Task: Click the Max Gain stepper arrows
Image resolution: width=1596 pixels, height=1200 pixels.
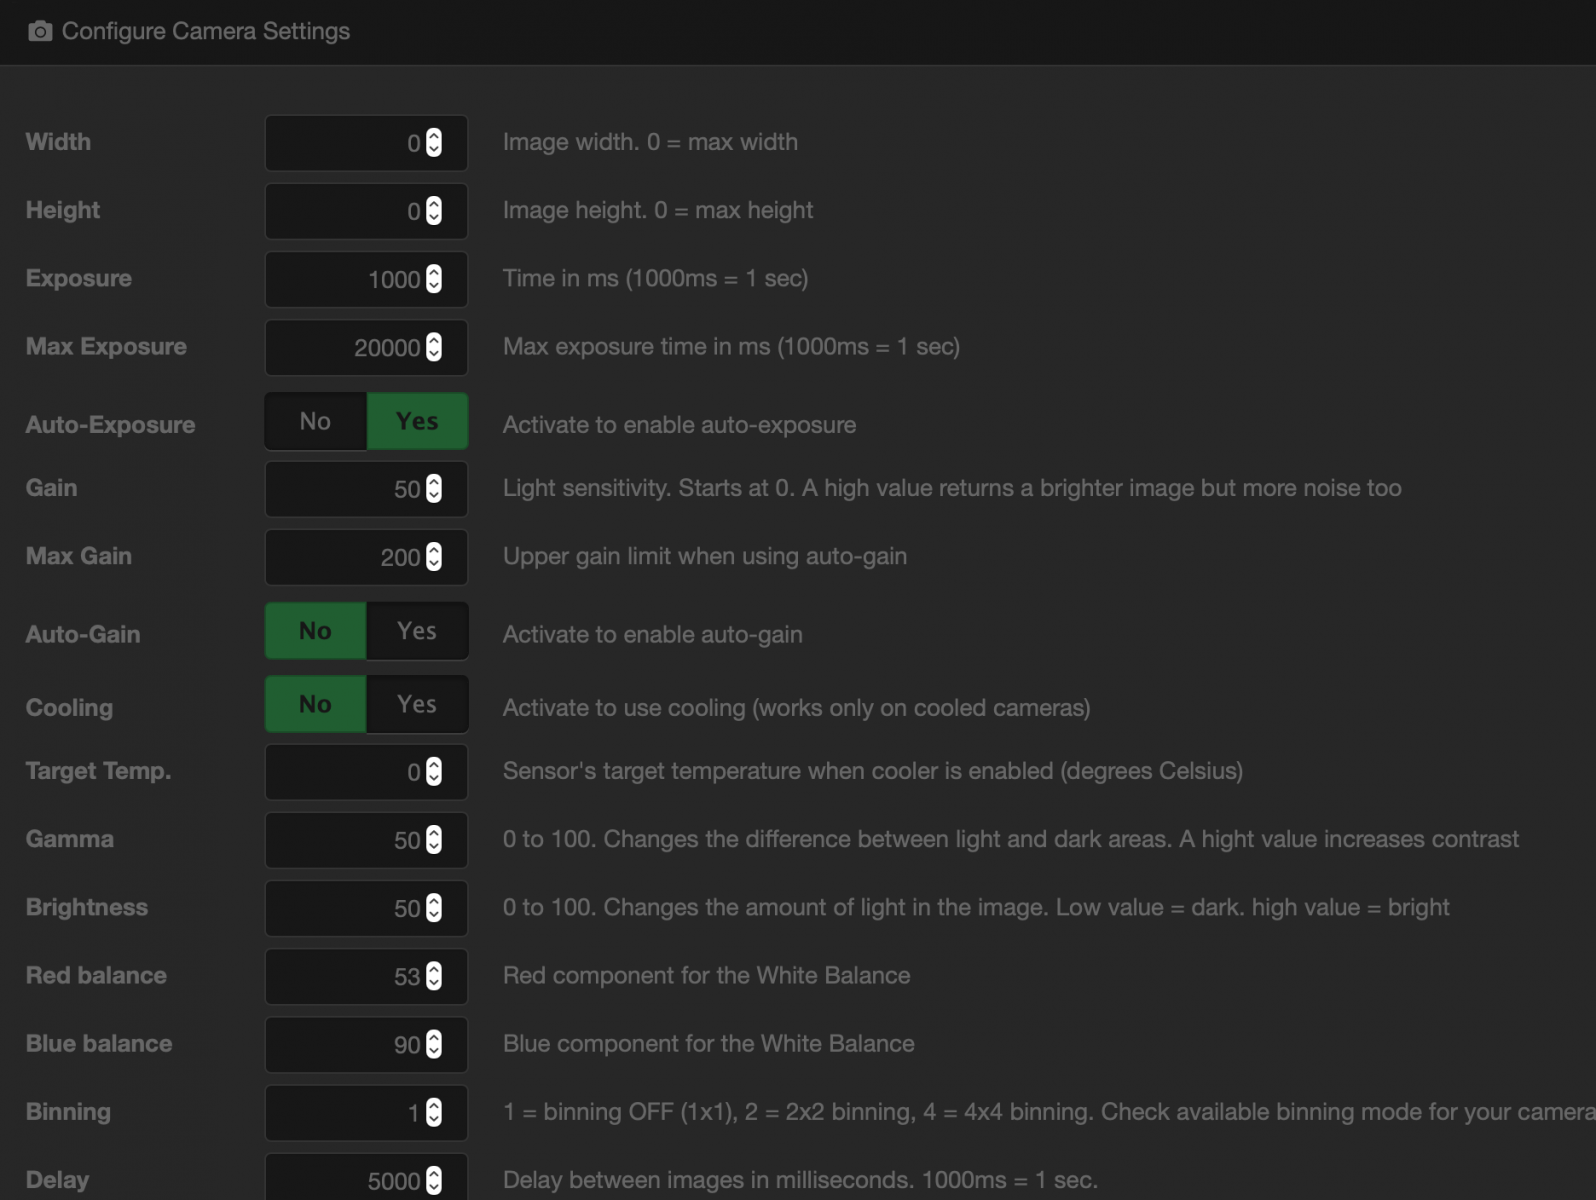Action: (x=434, y=557)
